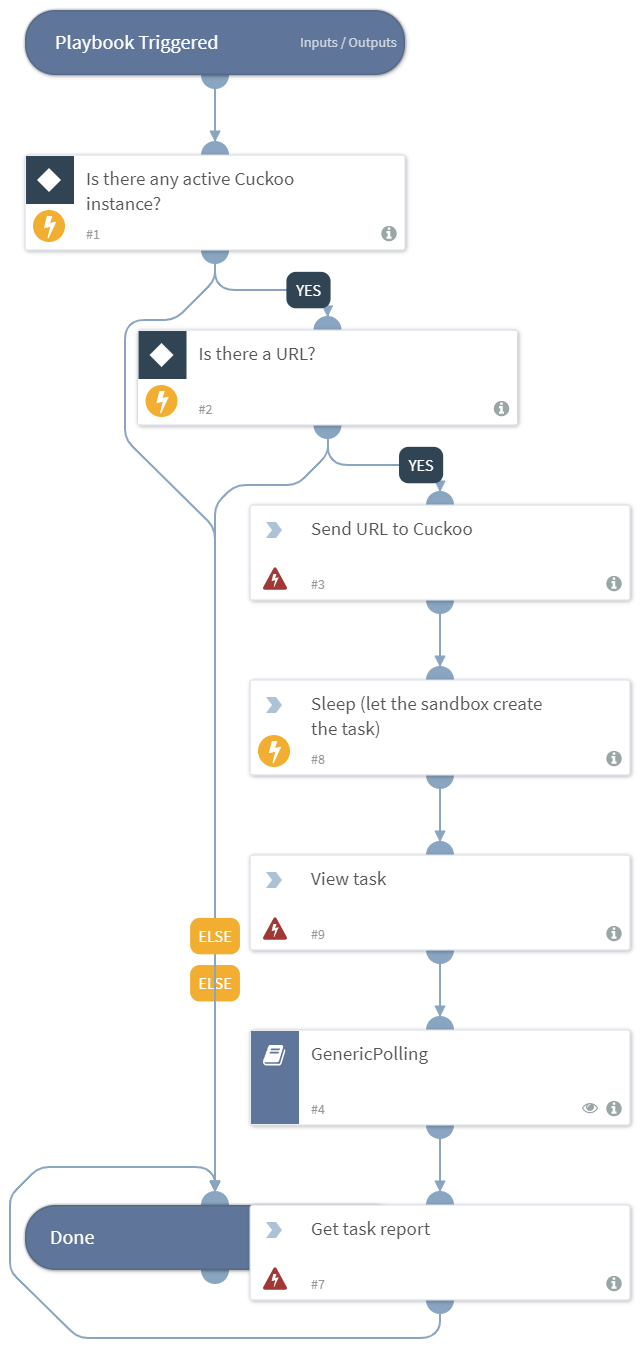
Task: Click orange lightning icon on Sleep task
Action: [274, 751]
